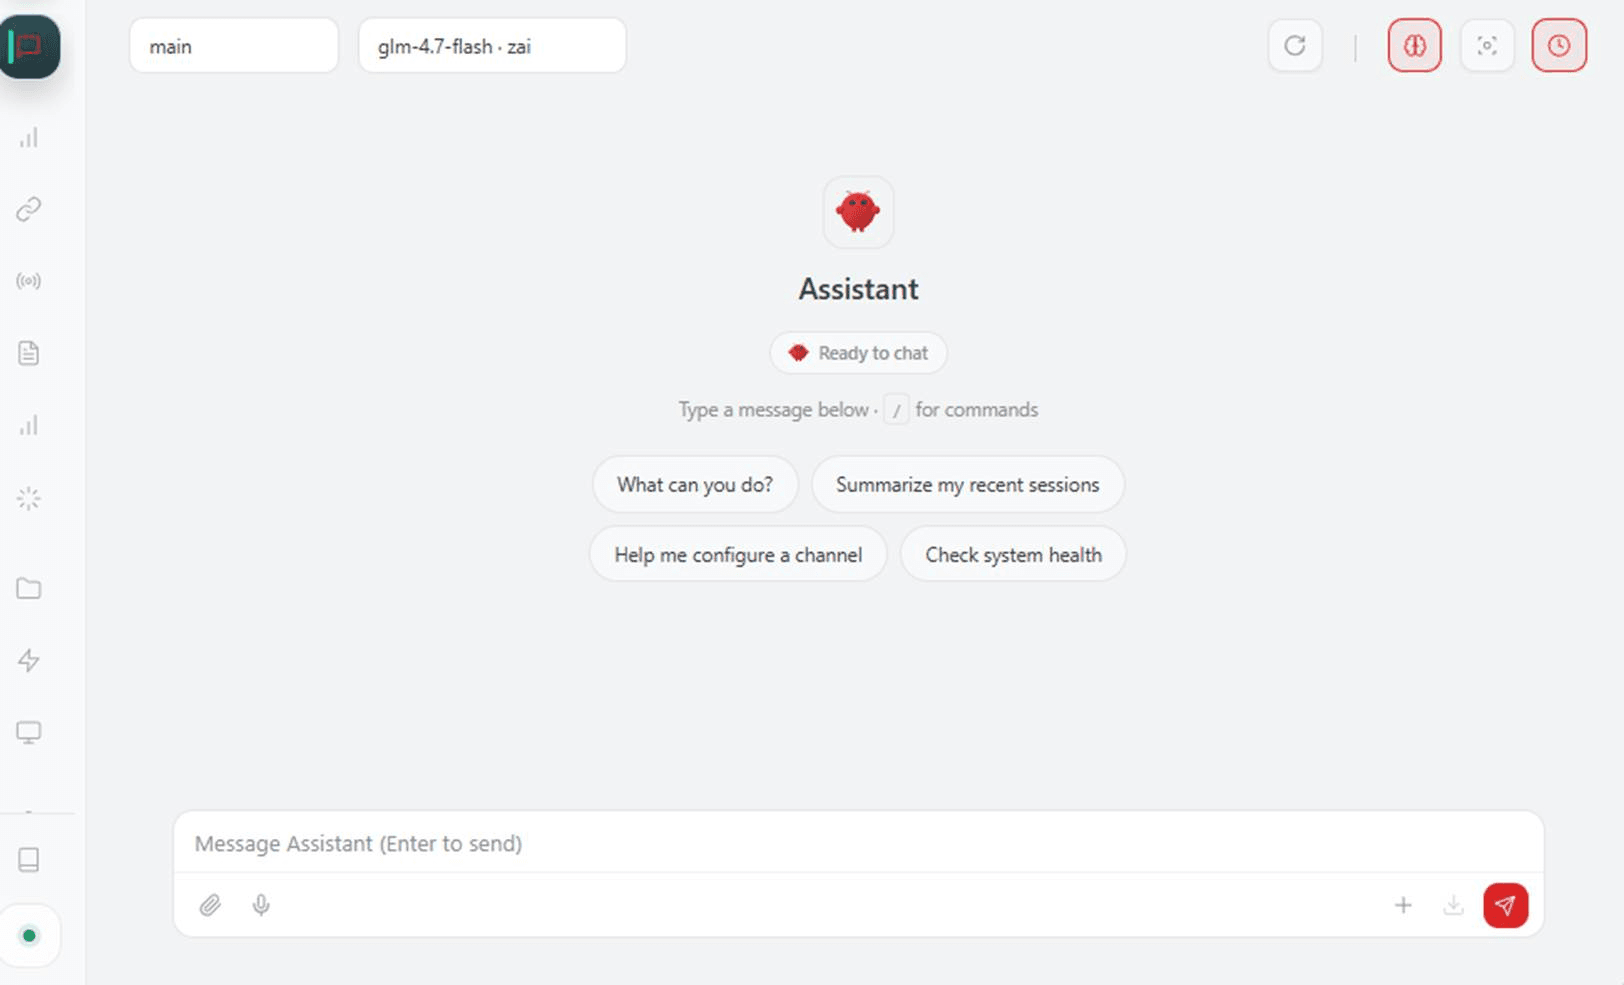
Task: Toggle the focus mode button
Action: tap(1487, 46)
